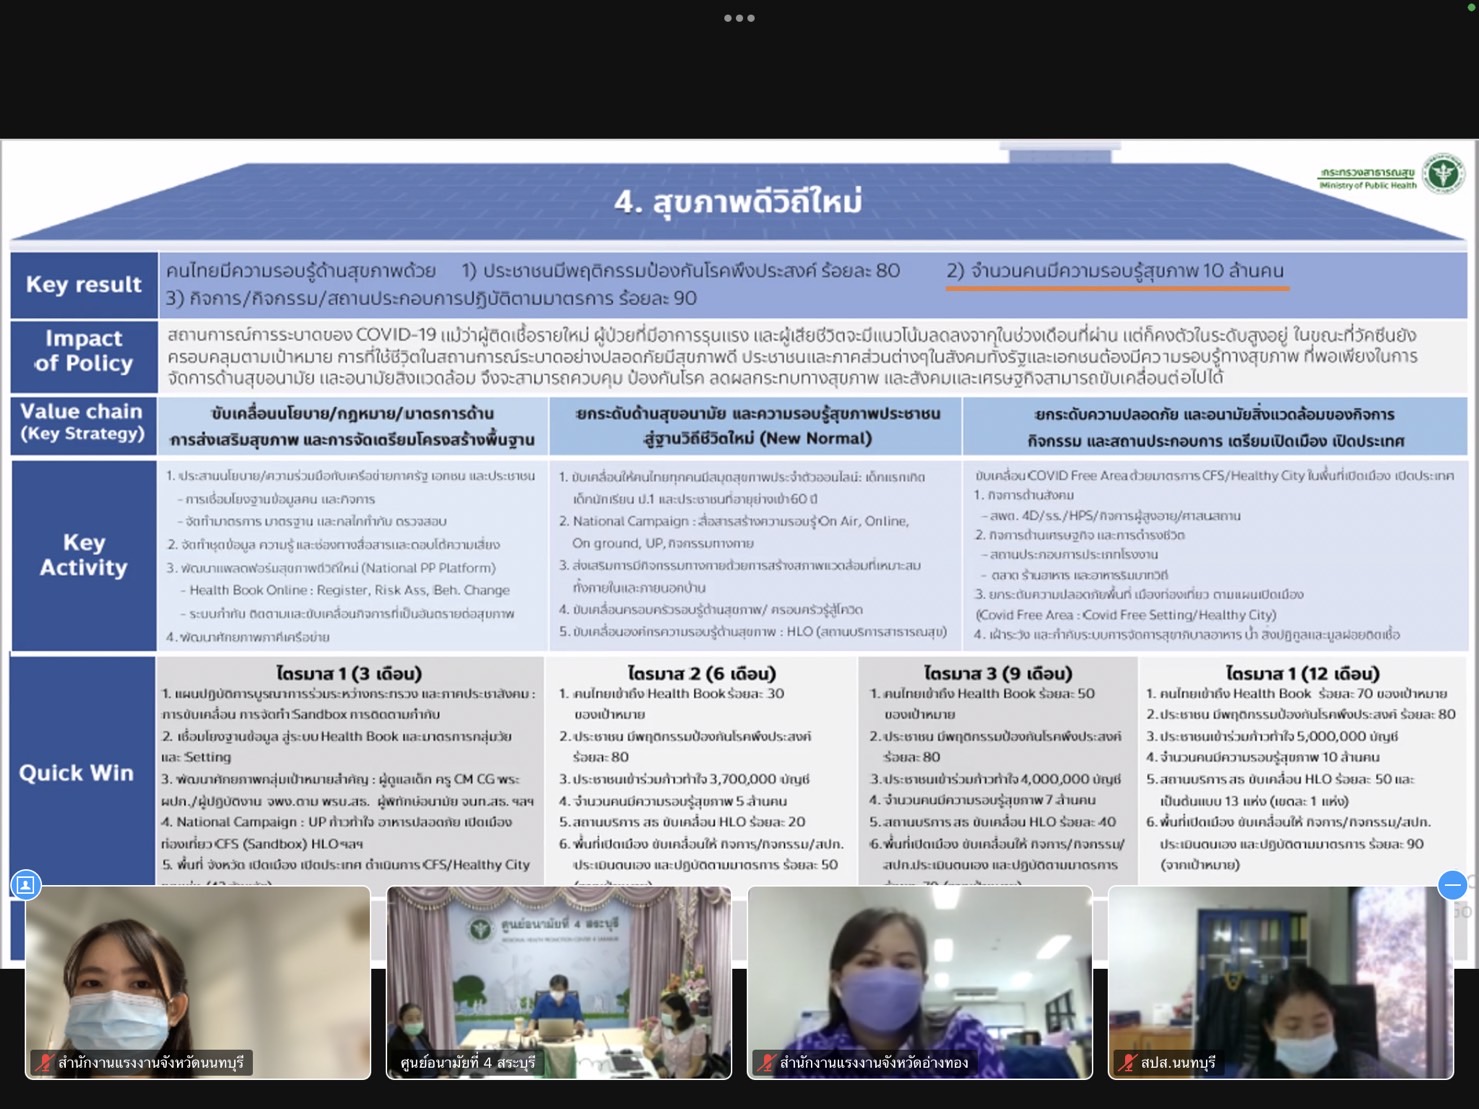The height and width of the screenshot is (1109, 1479).
Task: Select the ศูนย์อนามัยที่ 4 สระบุรี video thumbnail
Action: (x=558, y=980)
